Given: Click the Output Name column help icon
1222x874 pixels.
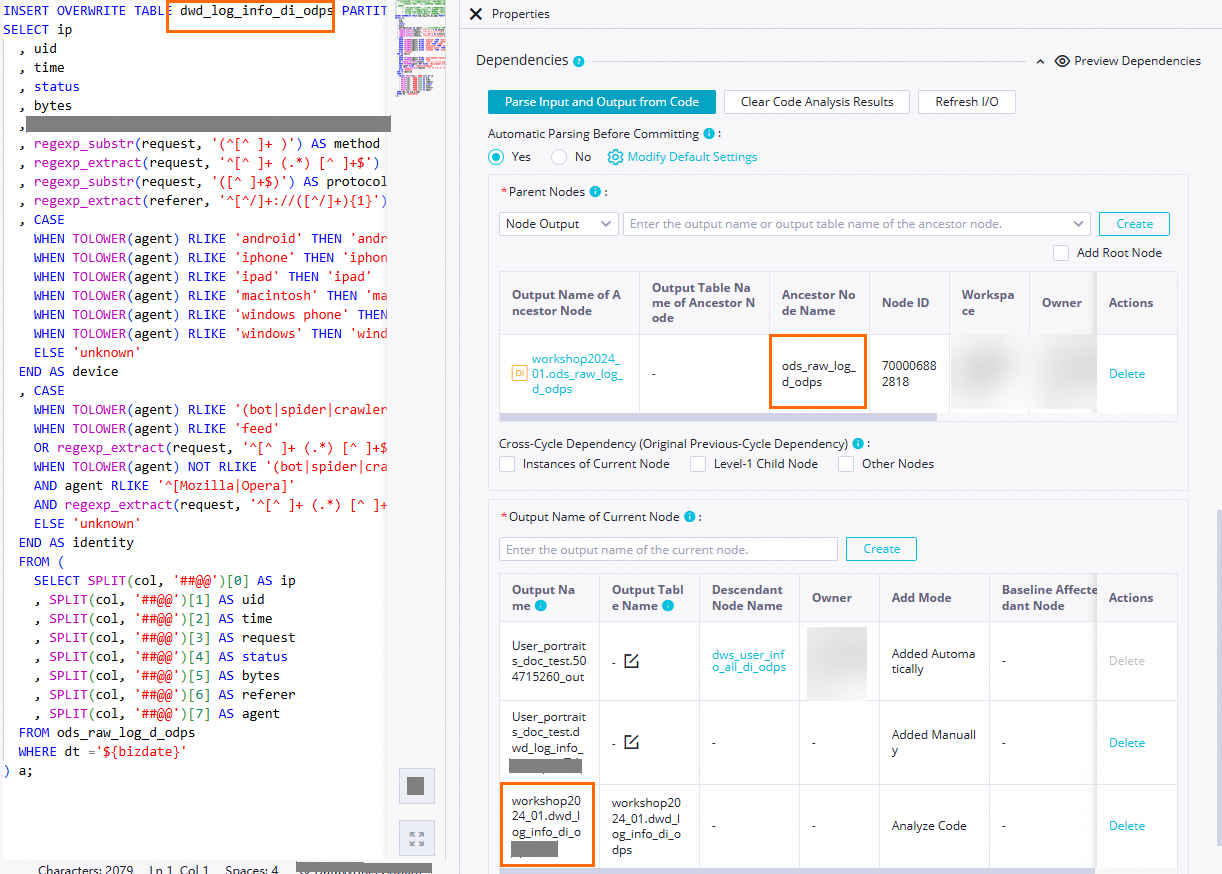Looking at the screenshot, I should 541,606.
